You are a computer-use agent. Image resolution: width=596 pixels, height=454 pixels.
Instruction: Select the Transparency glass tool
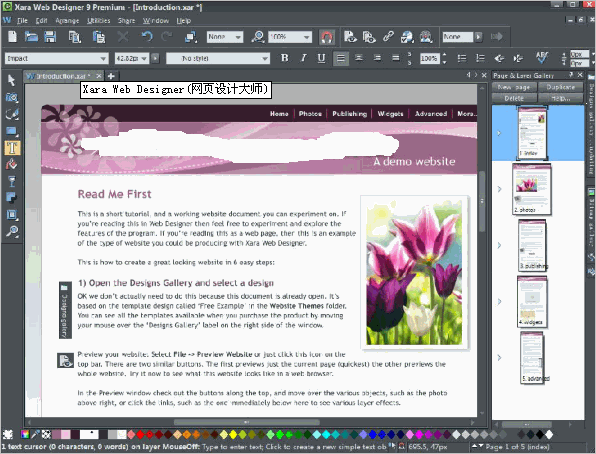pos(11,181)
